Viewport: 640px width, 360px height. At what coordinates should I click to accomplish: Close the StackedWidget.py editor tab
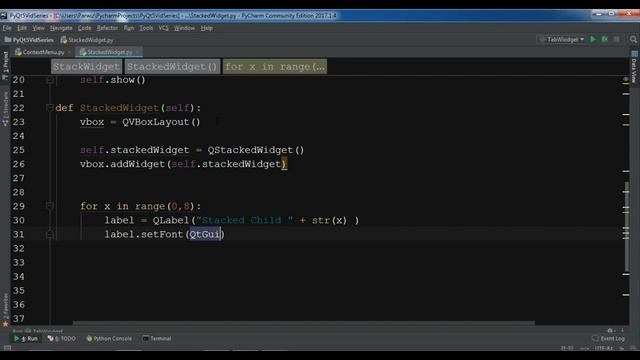pos(137,52)
